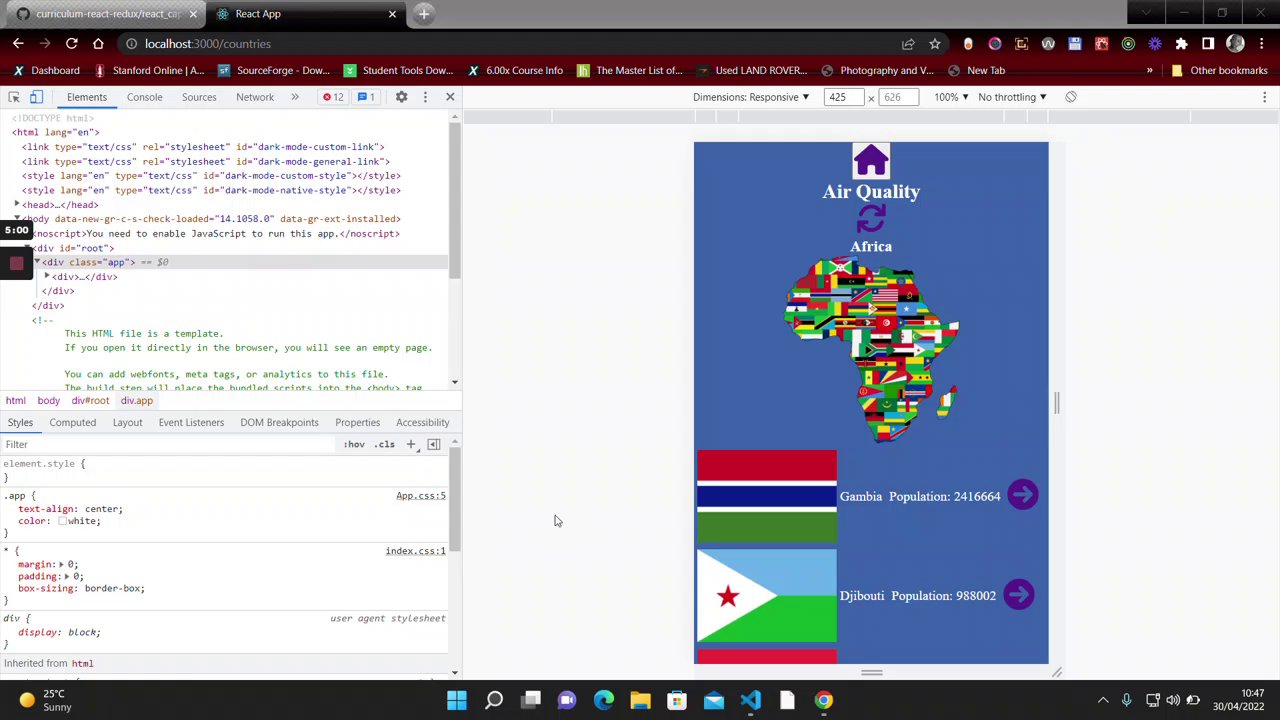Open the Computed styles tab

[73, 422]
